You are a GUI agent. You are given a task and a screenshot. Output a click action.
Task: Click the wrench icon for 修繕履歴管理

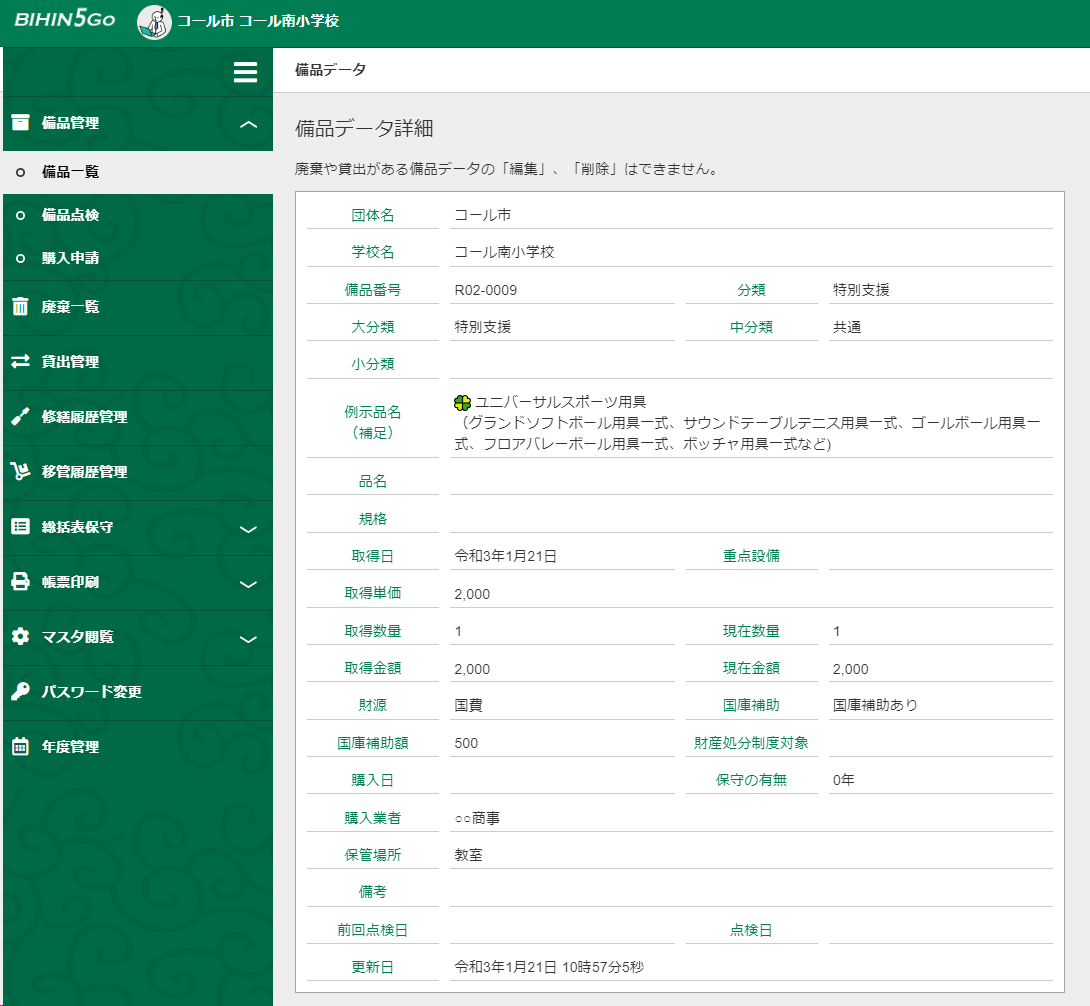pos(20,417)
